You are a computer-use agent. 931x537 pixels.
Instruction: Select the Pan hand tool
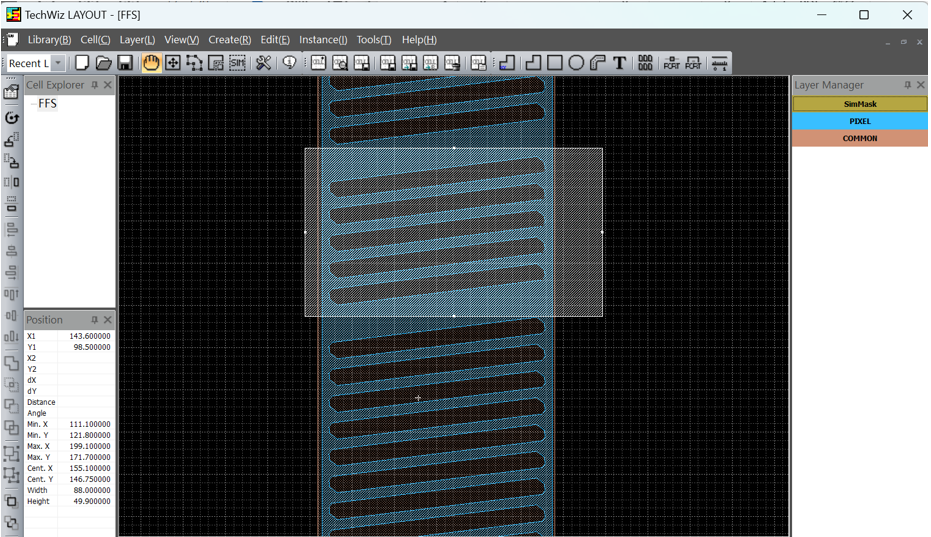[x=151, y=63]
